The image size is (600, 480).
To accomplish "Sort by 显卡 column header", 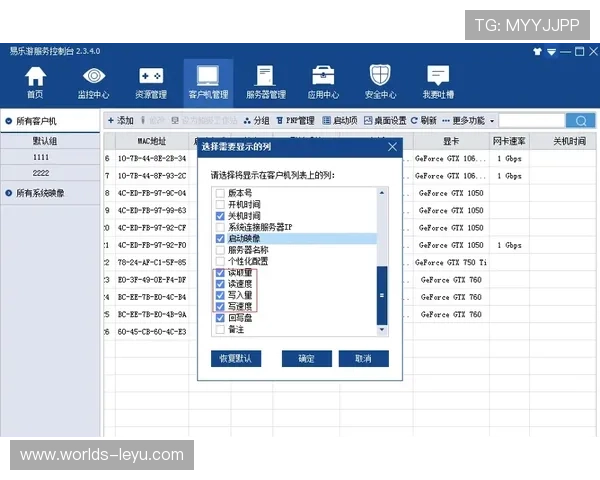I will 451,141.
